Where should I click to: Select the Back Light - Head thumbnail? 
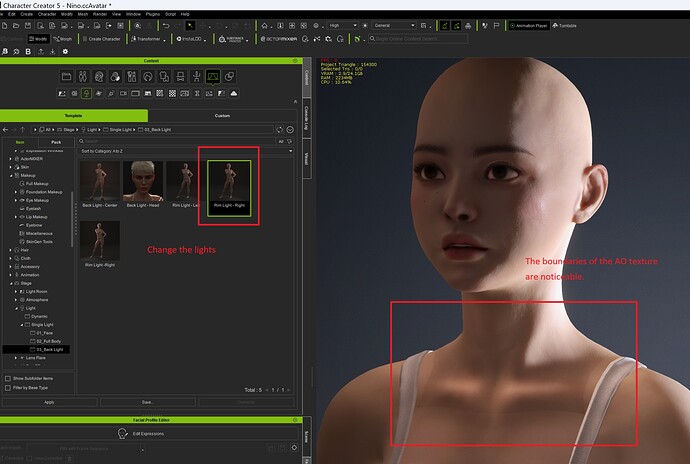coord(143,184)
